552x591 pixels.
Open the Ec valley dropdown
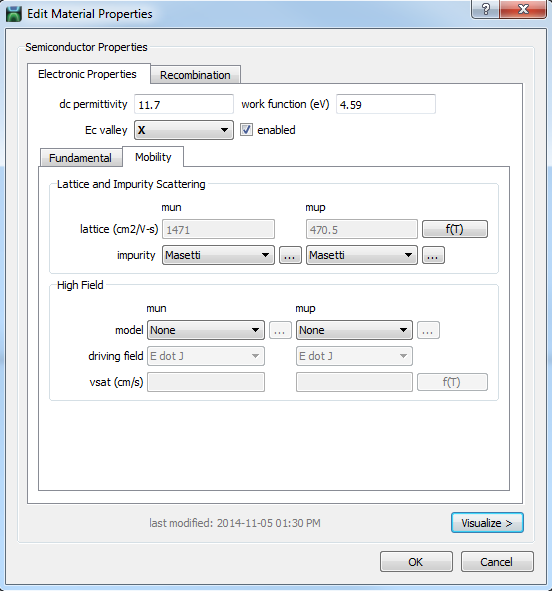pos(184,130)
